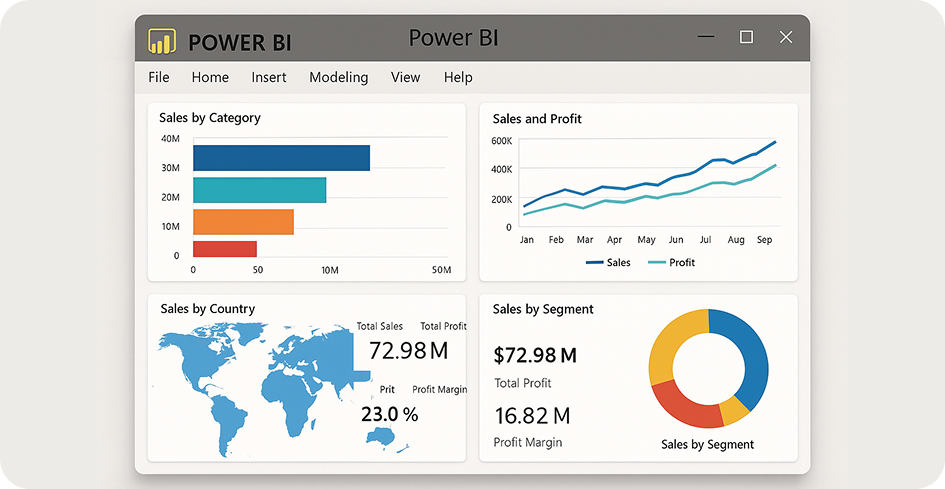Image resolution: width=945 pixels, height=489 pixels.
Task: Select the dark blue category bar
Action: click(x=281, y=158)
